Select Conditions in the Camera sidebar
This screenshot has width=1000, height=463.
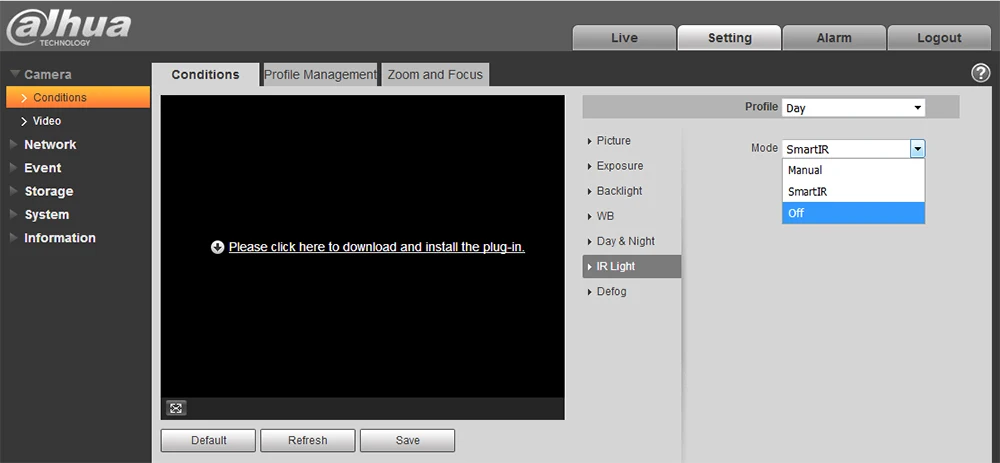click(x=78, y=98)
